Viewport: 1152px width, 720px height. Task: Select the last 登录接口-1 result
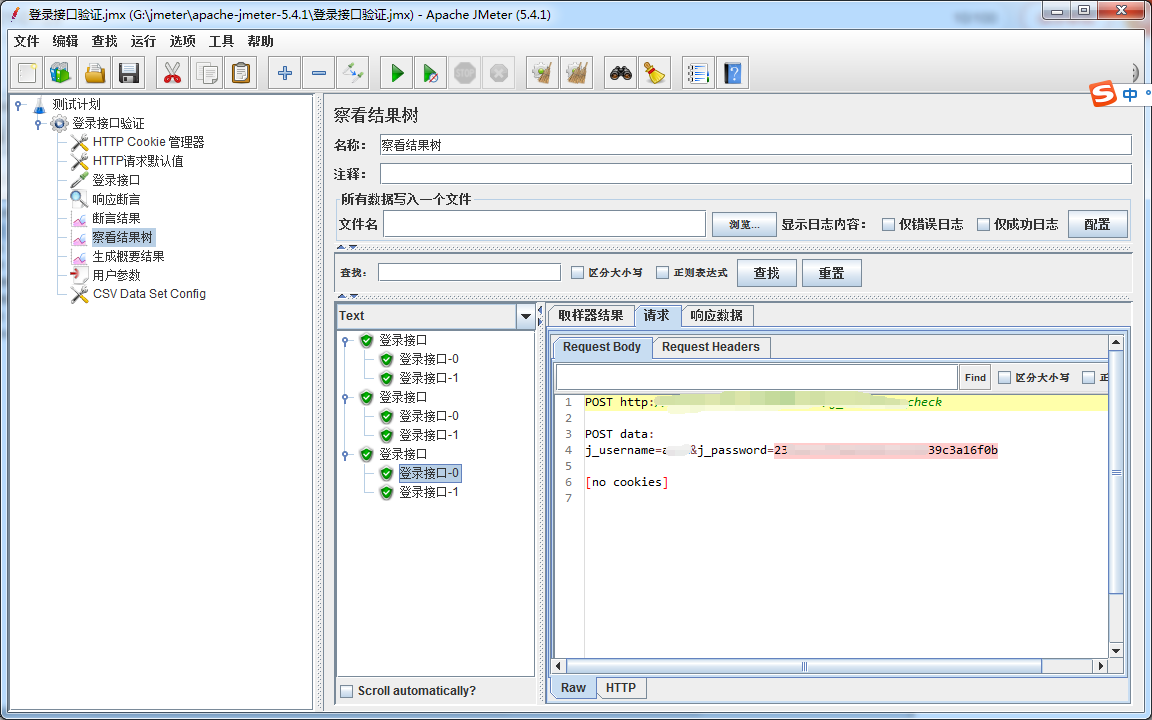428,492
